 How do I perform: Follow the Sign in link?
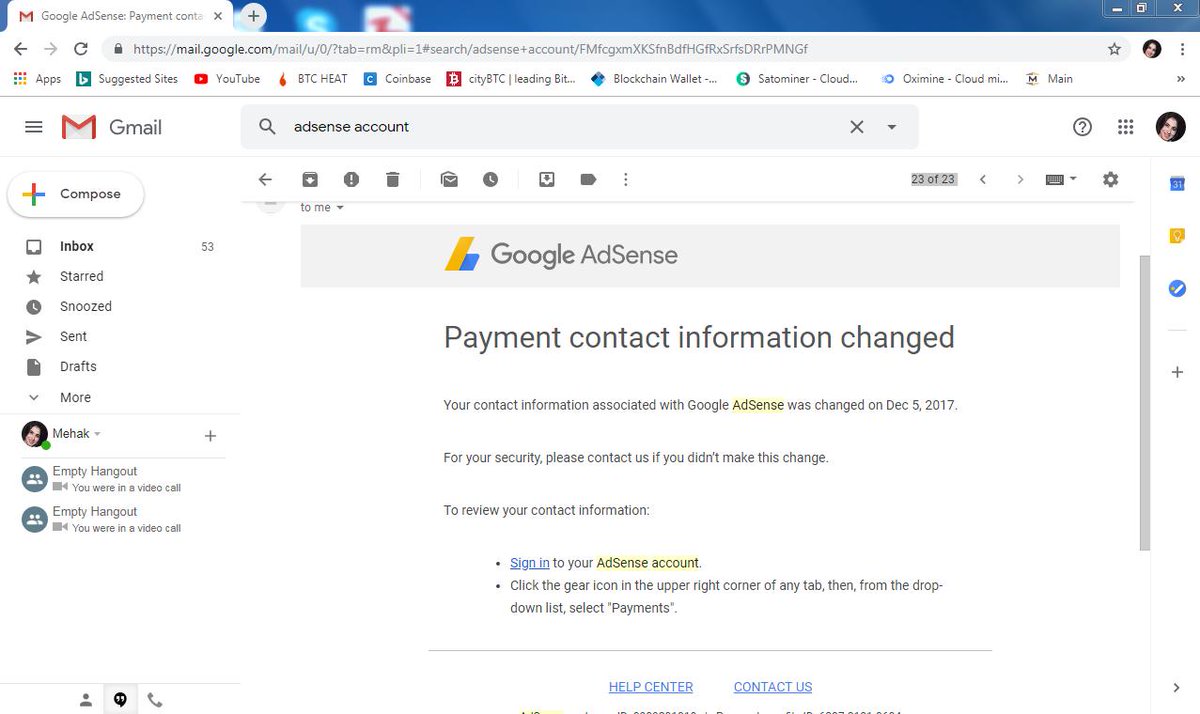(x=529, y=563)
